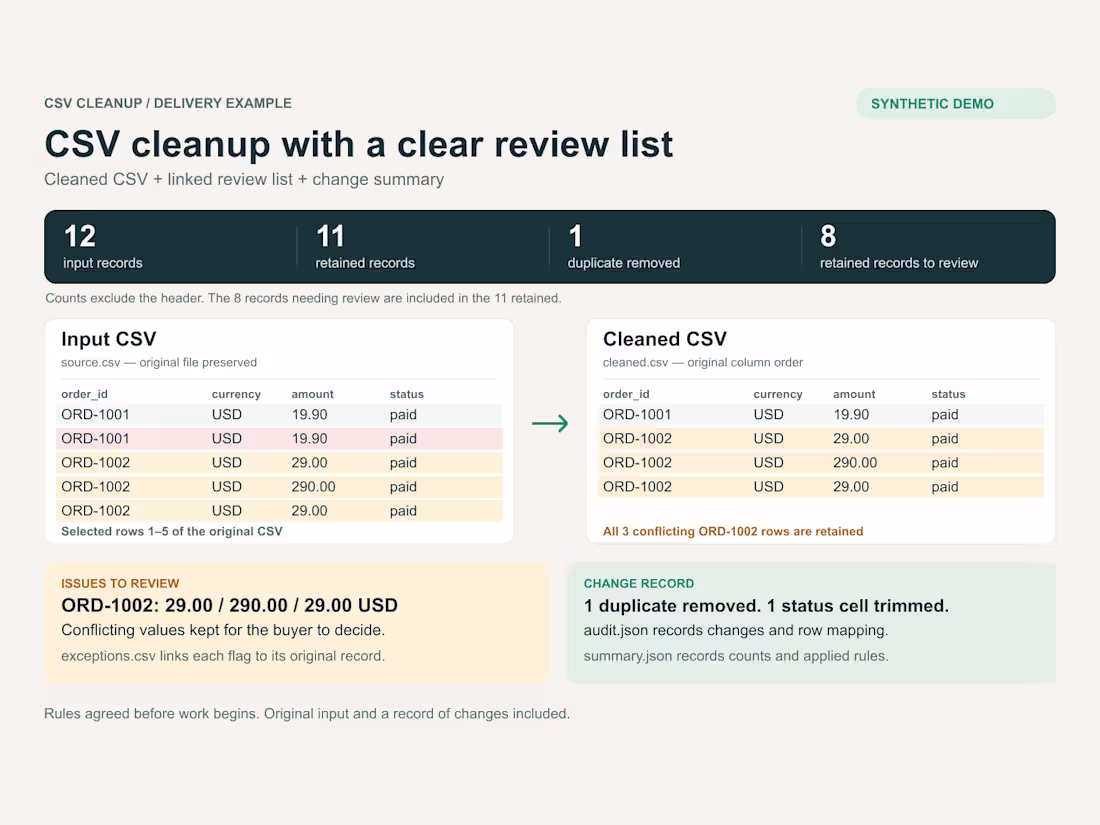Click the summary.json description line
The height and width of the screenshot is (825, 1100).
tap(736, 656)
